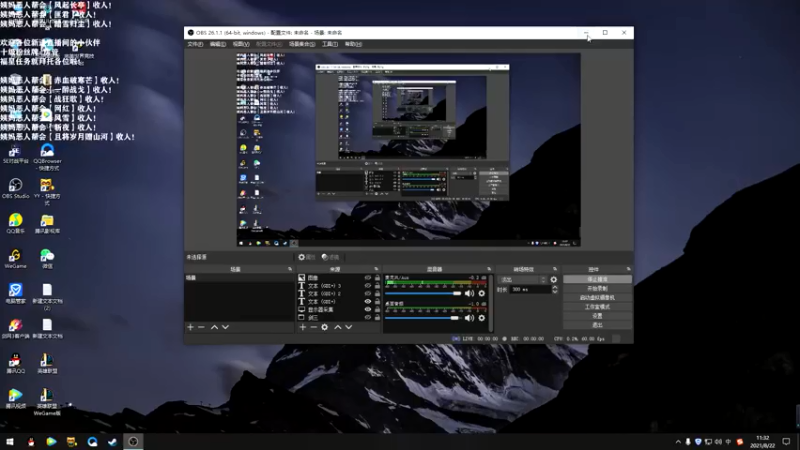Open Windows Start menu
Viewport: 800px width, 450px height.
10,441
